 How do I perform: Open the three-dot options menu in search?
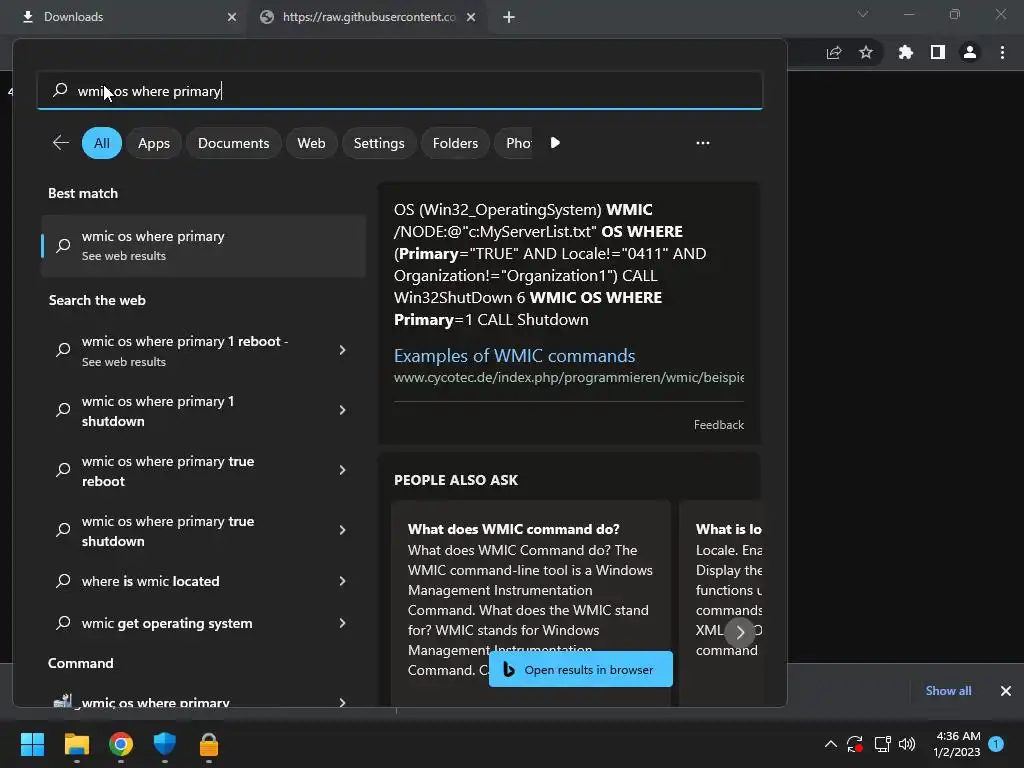[703, 143]
